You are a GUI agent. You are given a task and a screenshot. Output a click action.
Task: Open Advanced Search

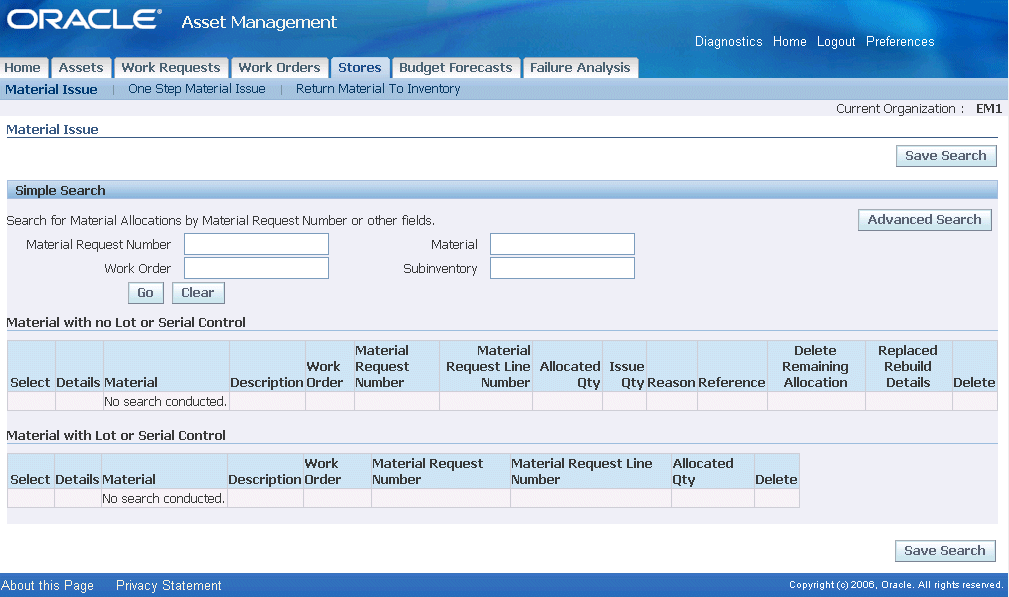925,220
